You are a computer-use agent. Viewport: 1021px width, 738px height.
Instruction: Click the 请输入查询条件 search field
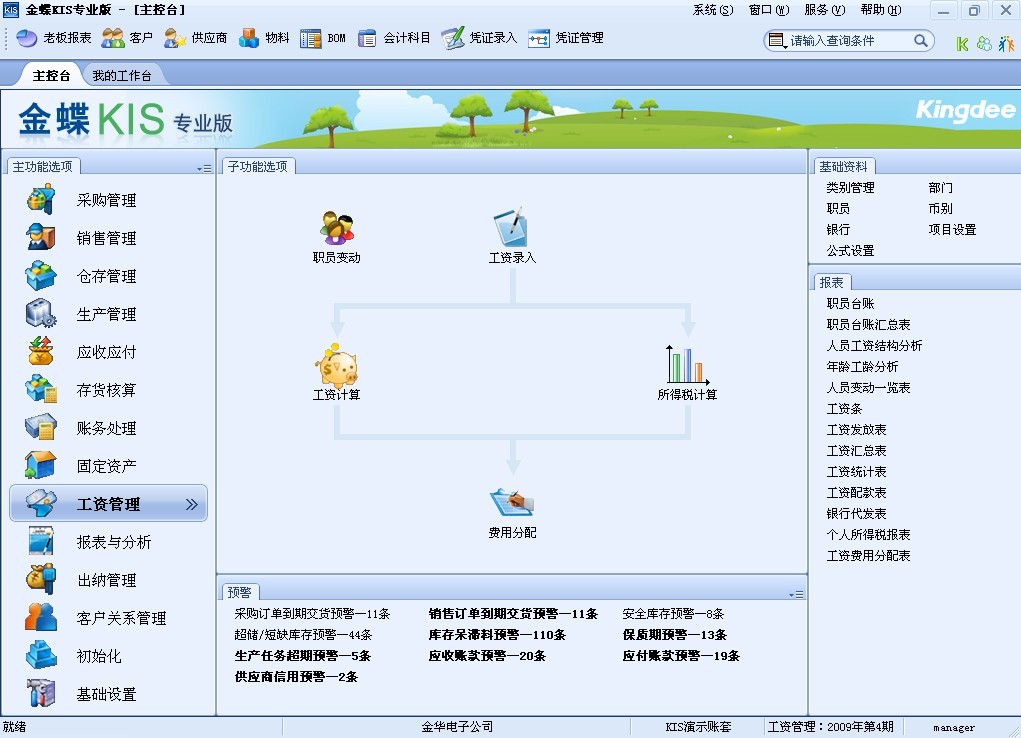[848, 40]
